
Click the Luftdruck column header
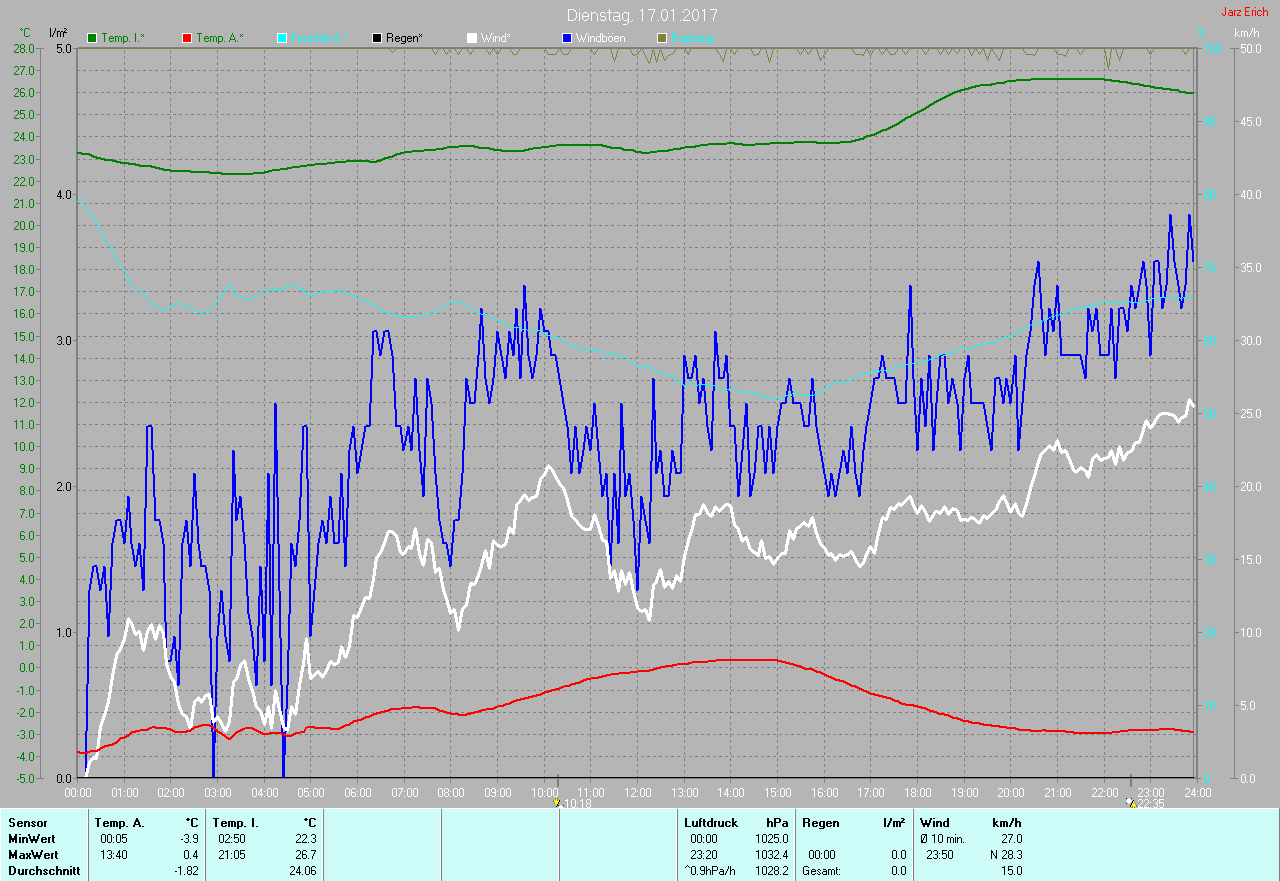click(711, 823)
